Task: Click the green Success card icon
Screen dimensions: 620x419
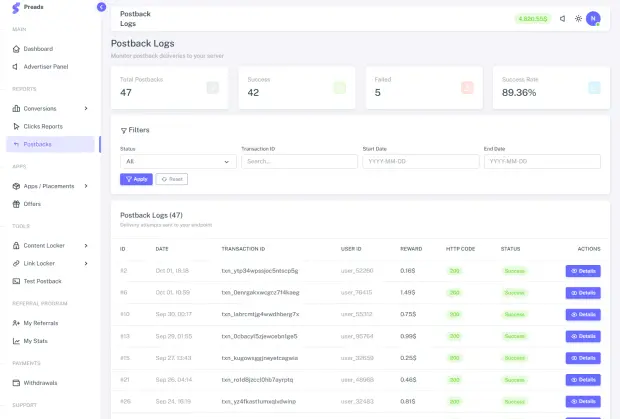Action: [340, 88]
